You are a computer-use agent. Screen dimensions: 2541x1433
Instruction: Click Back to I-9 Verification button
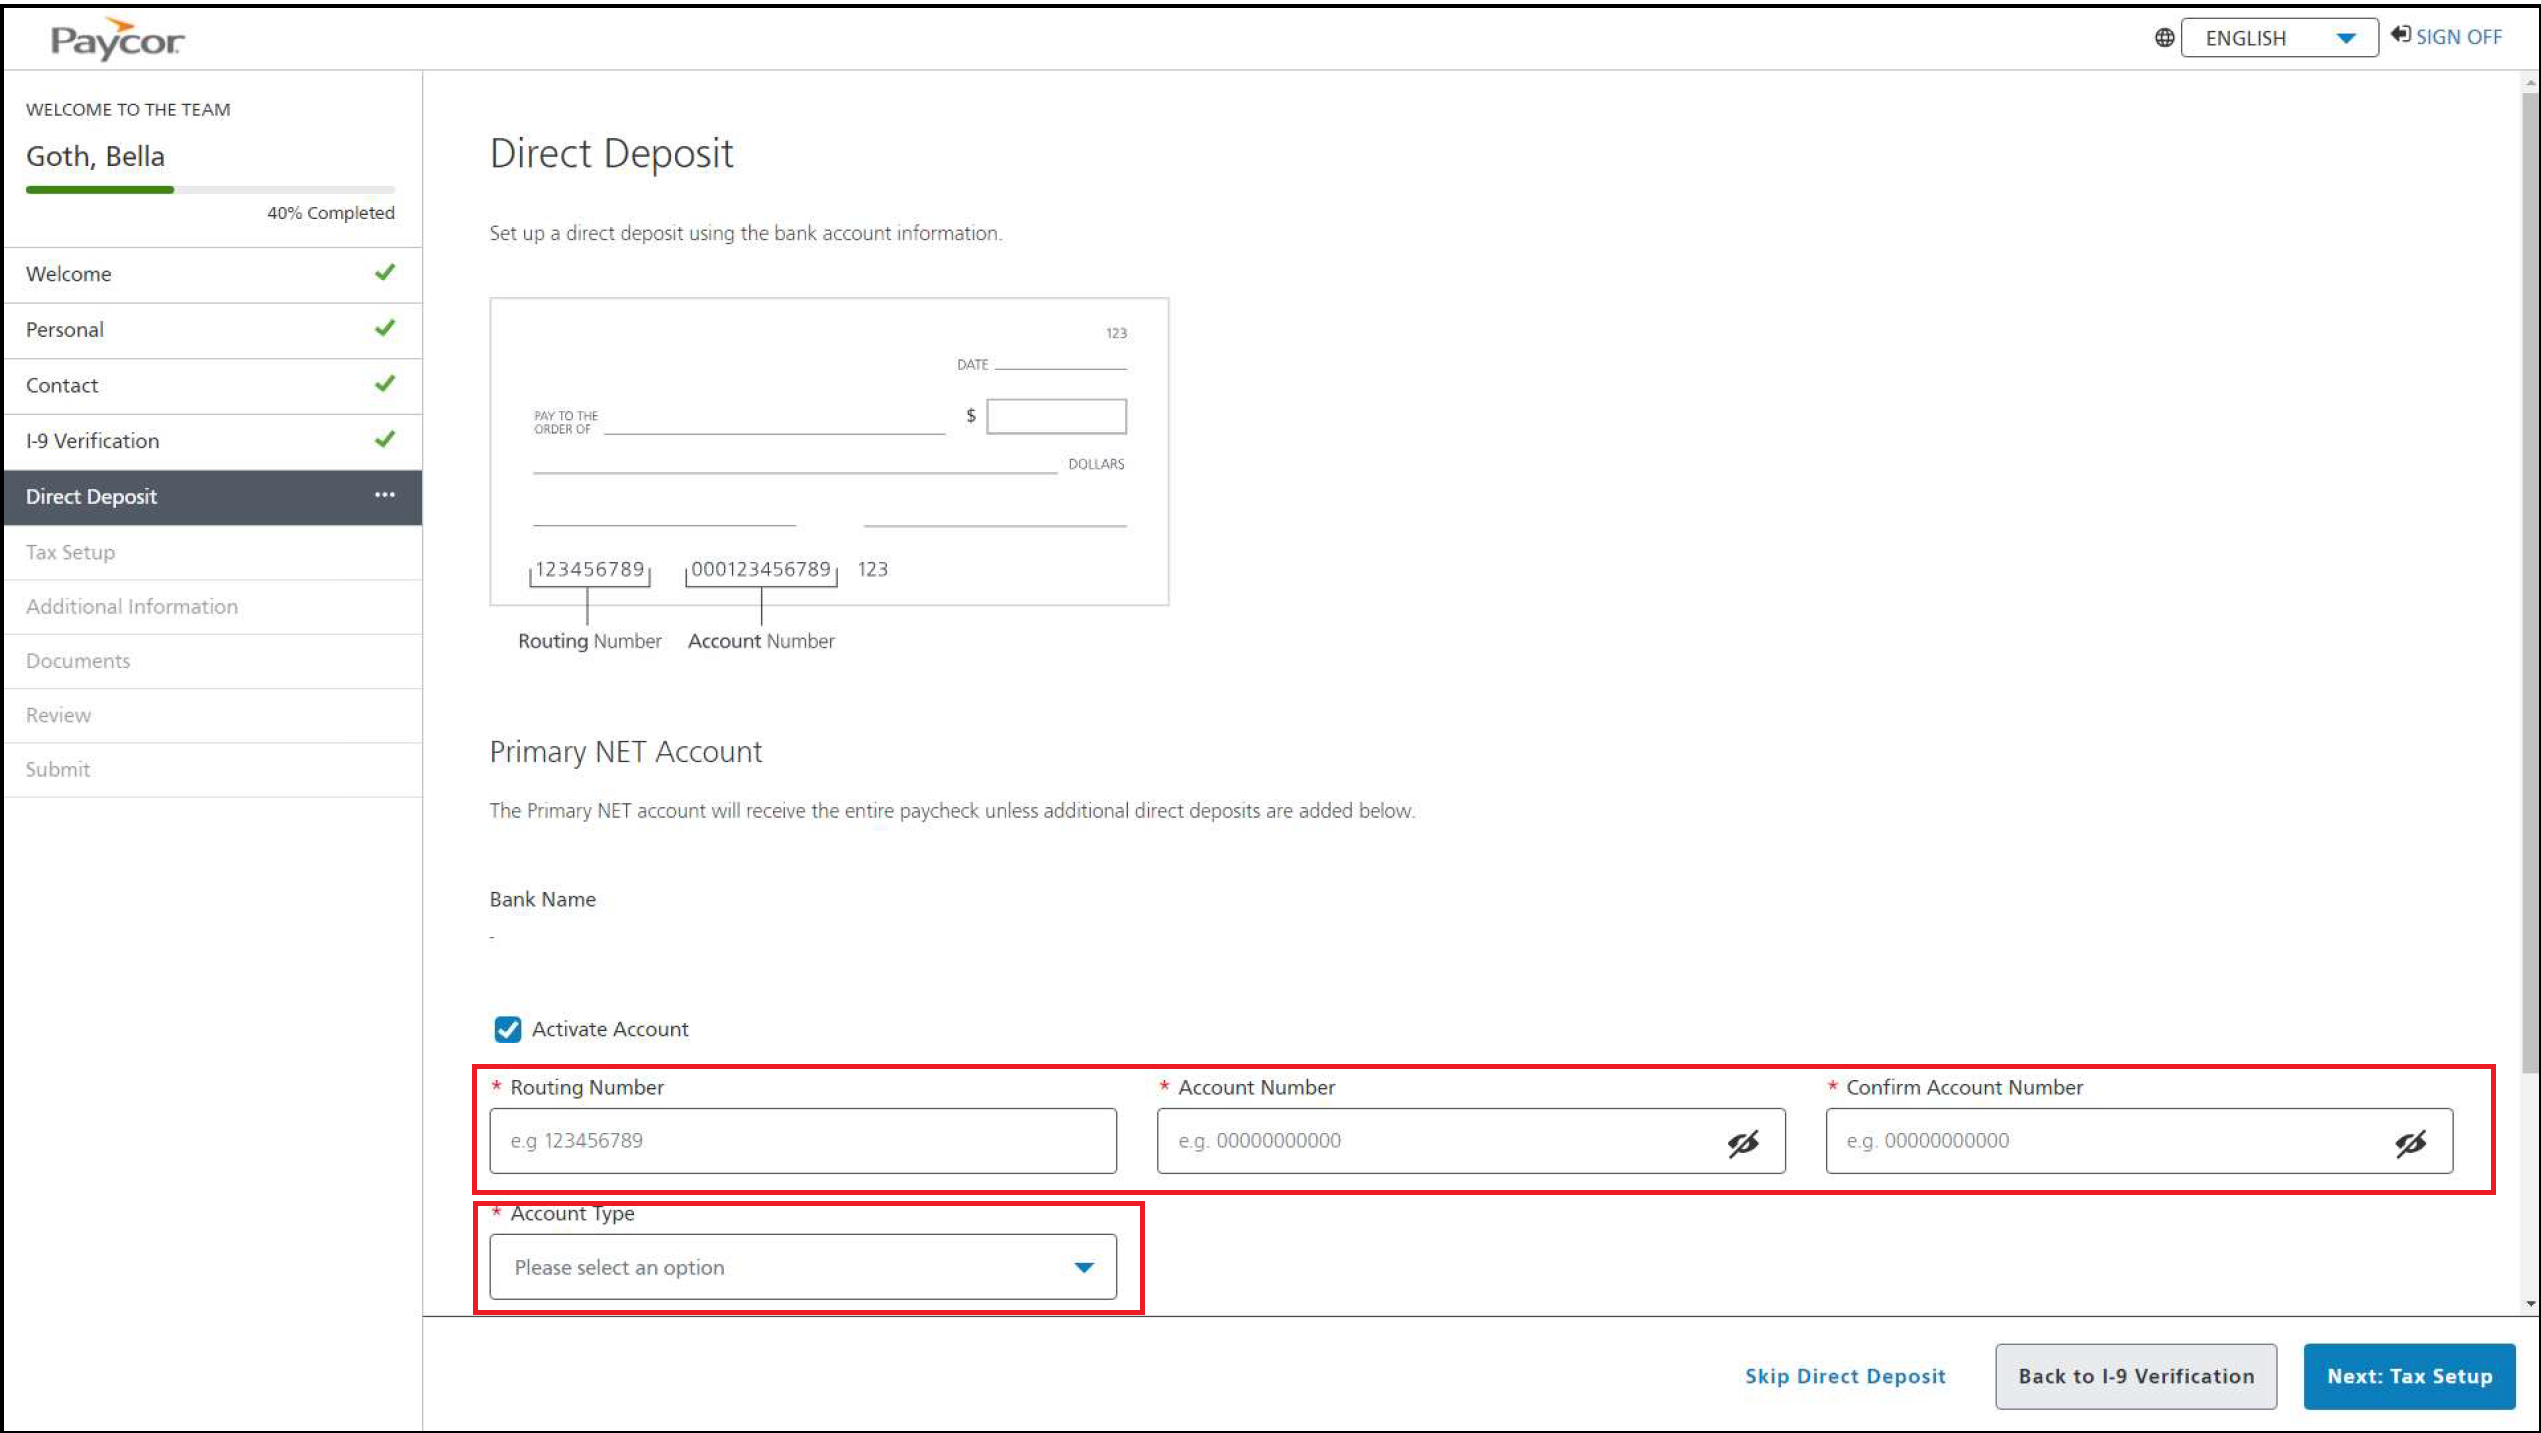(x=2136, y=1376)
